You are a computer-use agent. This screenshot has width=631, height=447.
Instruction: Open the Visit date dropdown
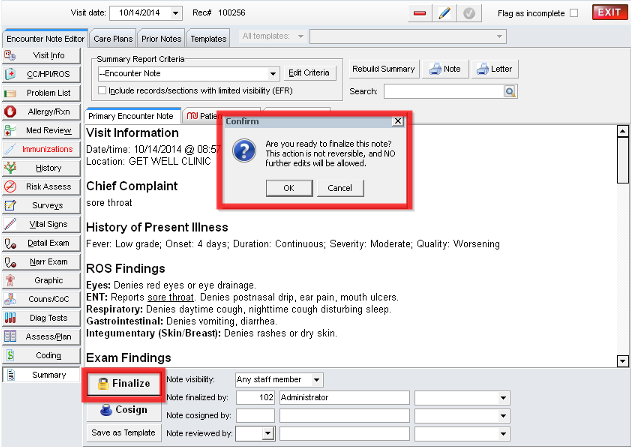tap(175, 13)
